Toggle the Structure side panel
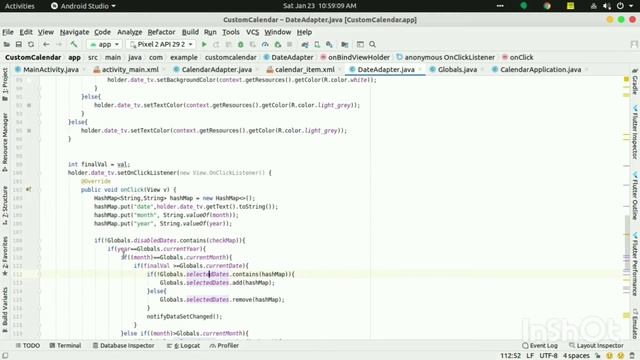This screenshot has height=360, width=640. (x=5, y=205)
